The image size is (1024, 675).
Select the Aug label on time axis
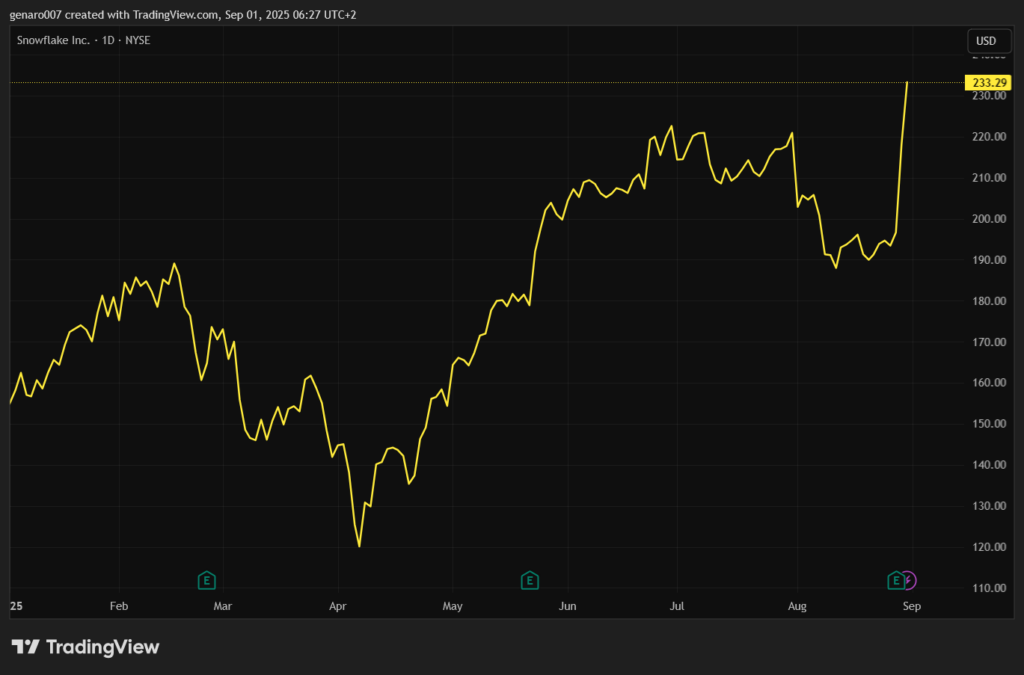797,606
